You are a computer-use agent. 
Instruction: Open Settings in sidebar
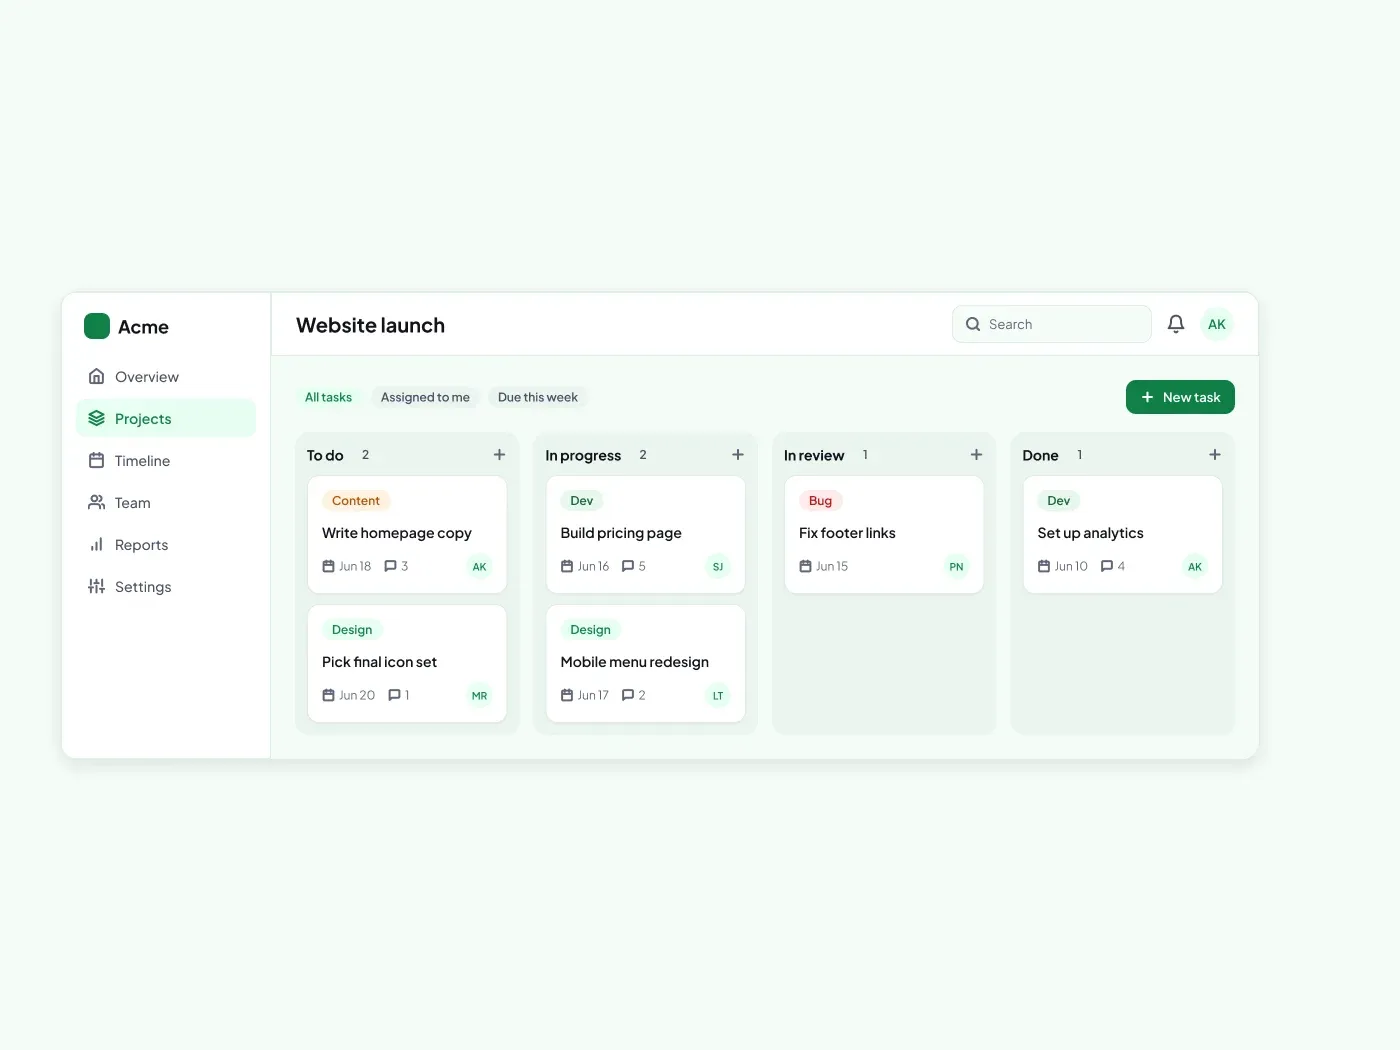[166, 587]
